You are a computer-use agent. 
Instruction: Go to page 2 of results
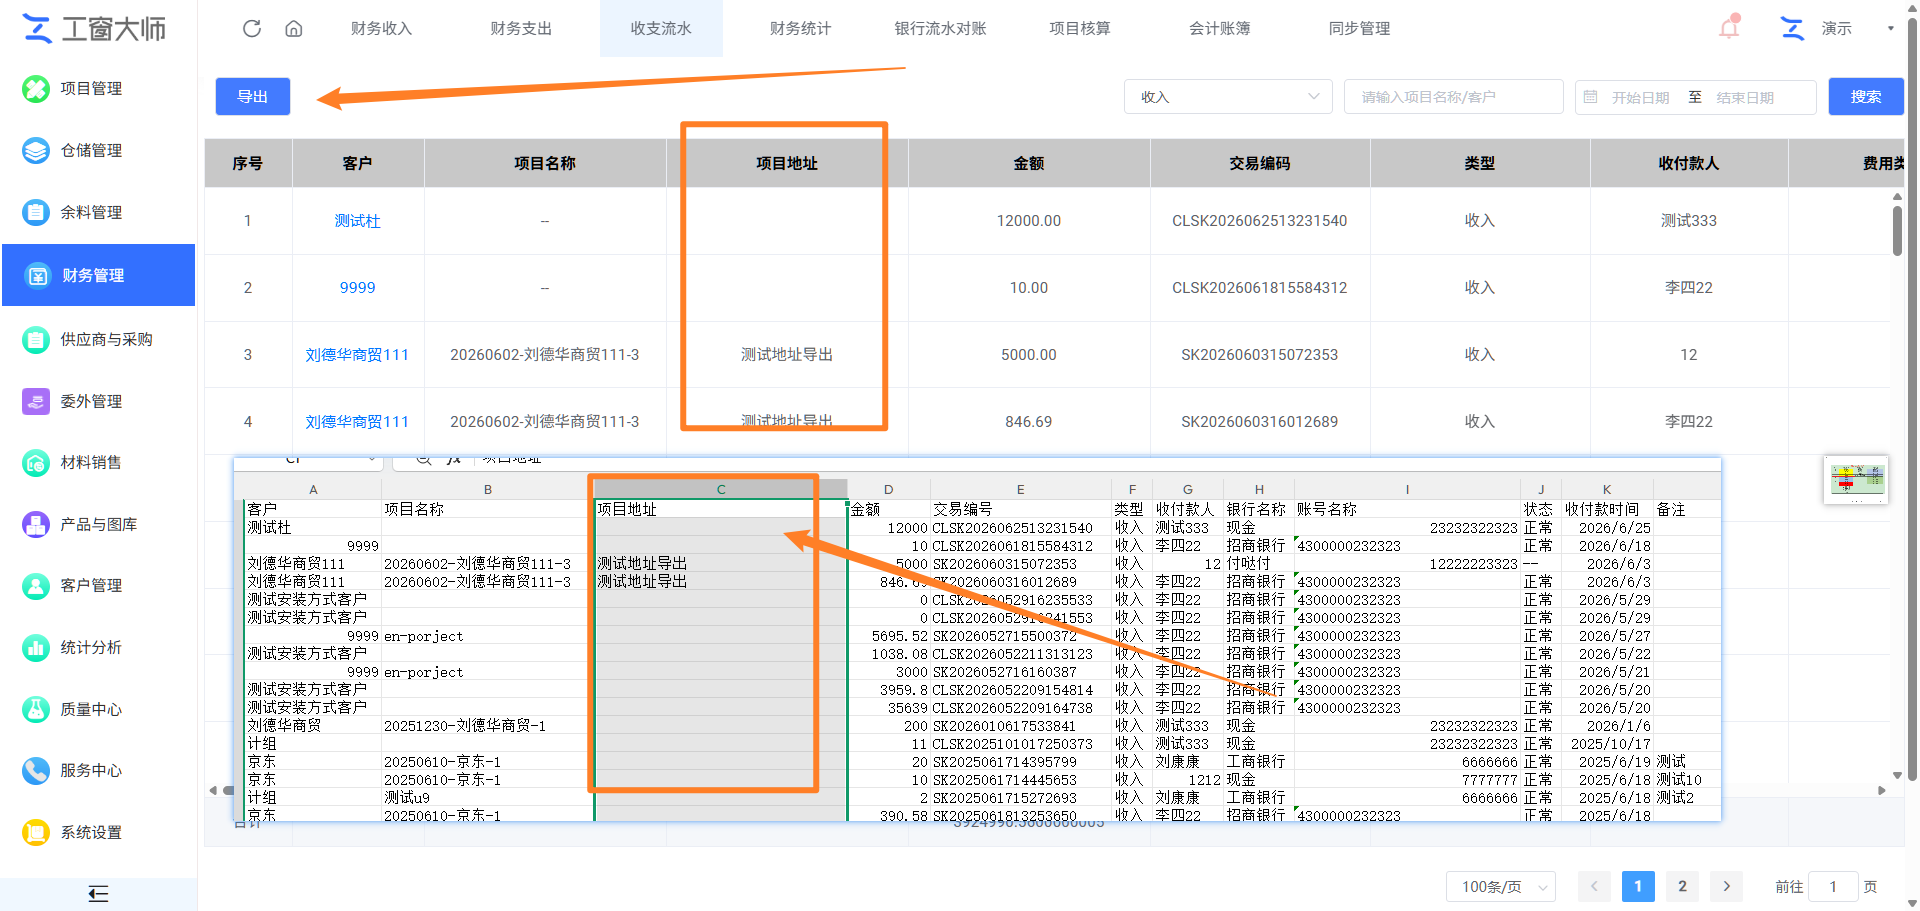1682,886
